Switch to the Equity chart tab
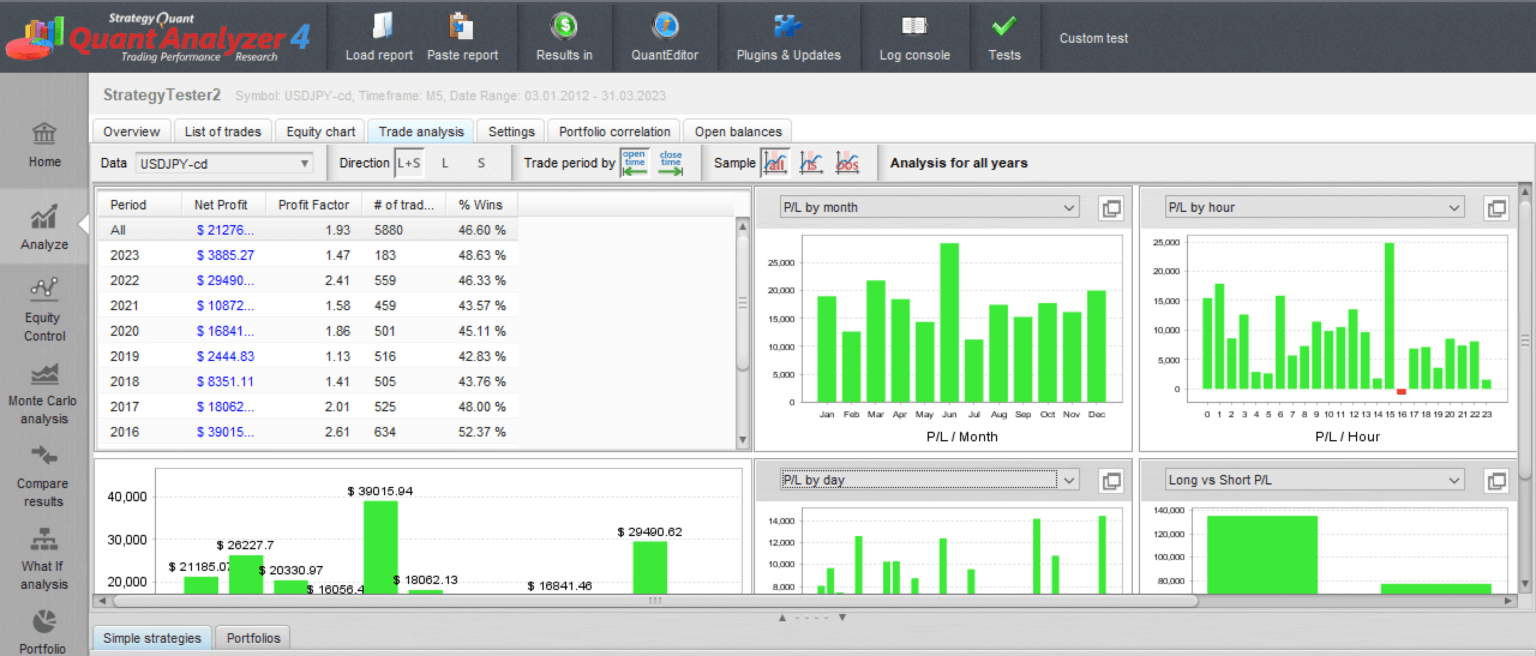This screenshot has height=656, width=1536. 319,130
